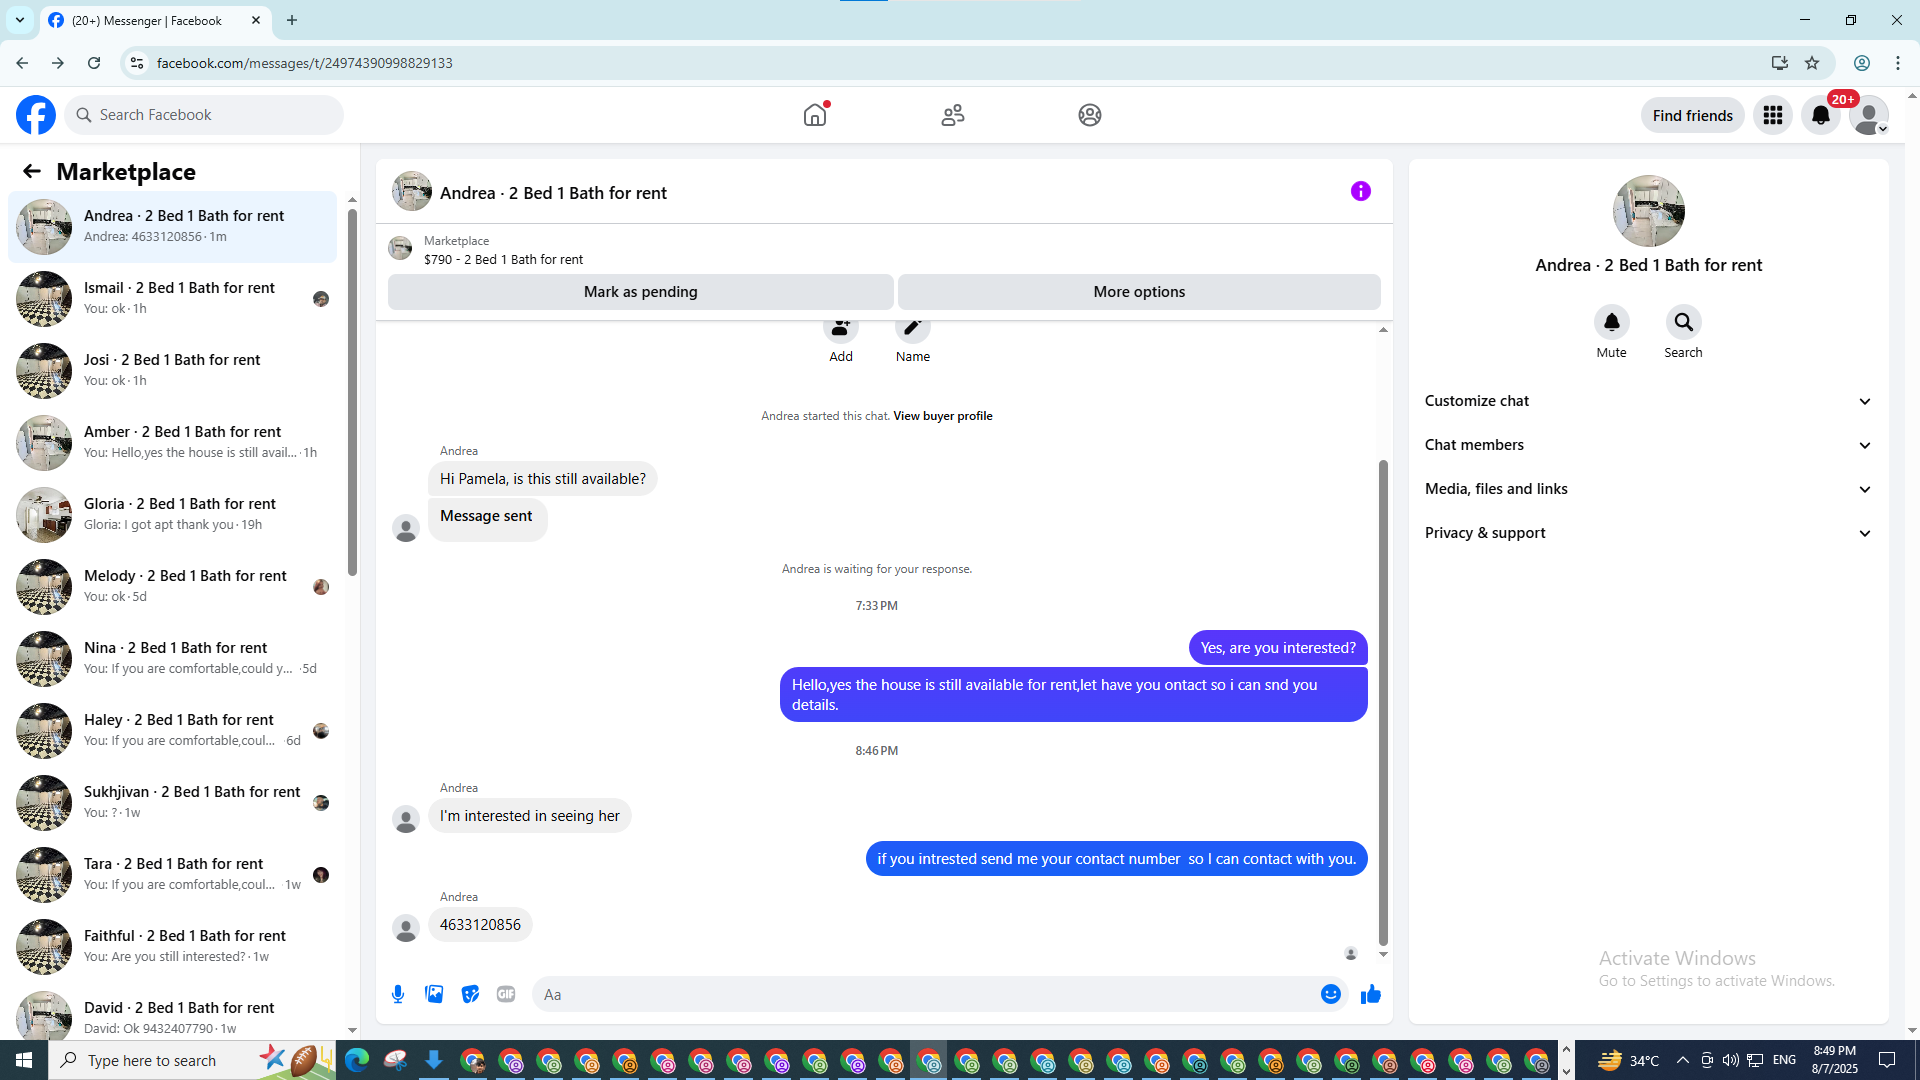
Task: Attach a photo using the image icon
Action: click(x=434, y=994)
